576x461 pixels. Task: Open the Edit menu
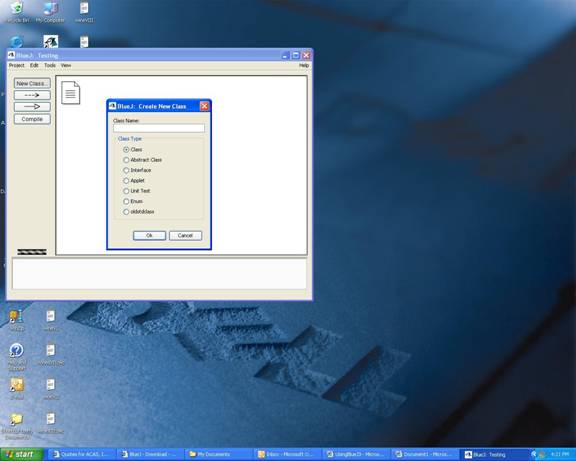pos(34,65)
